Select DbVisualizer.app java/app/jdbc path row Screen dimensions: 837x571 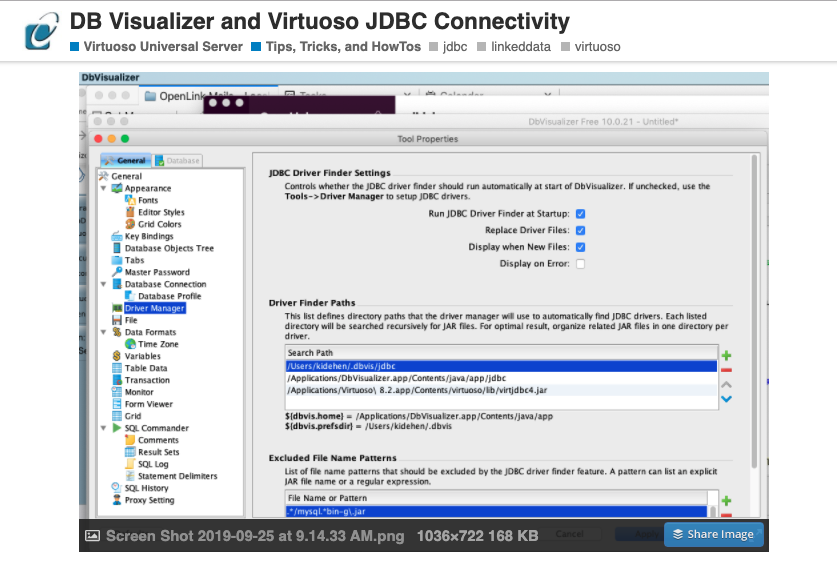pyautogui.click(x=501, y=378)
